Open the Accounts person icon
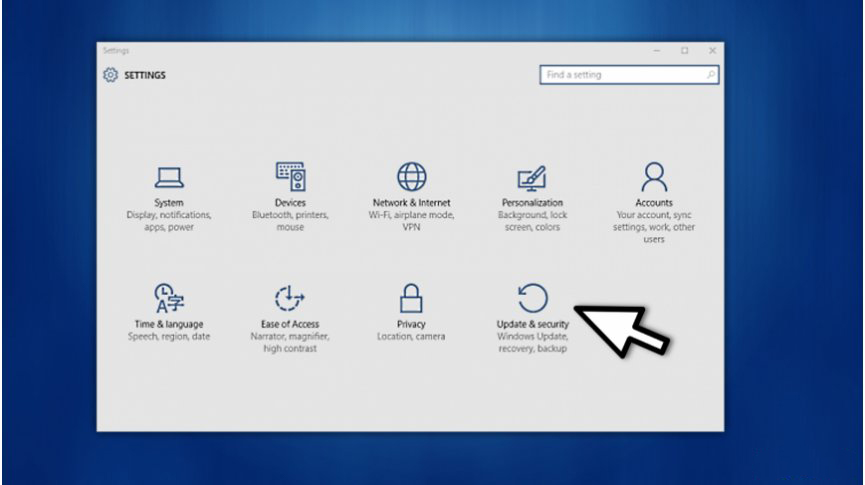Screen dimensions: 865x485 tap(654, 177)
